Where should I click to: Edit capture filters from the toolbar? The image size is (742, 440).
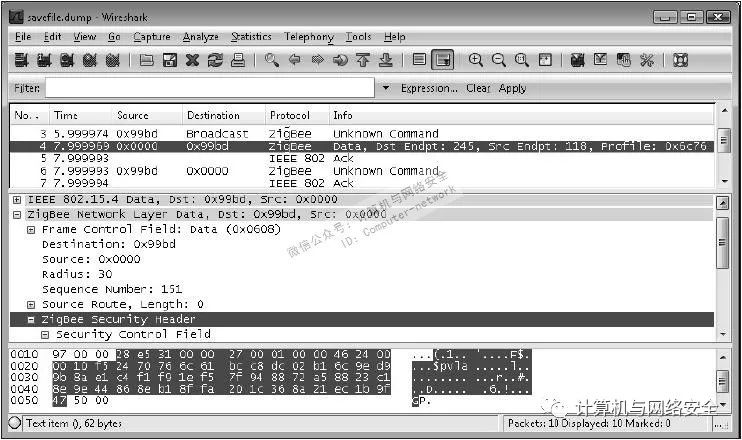[577, 60]
